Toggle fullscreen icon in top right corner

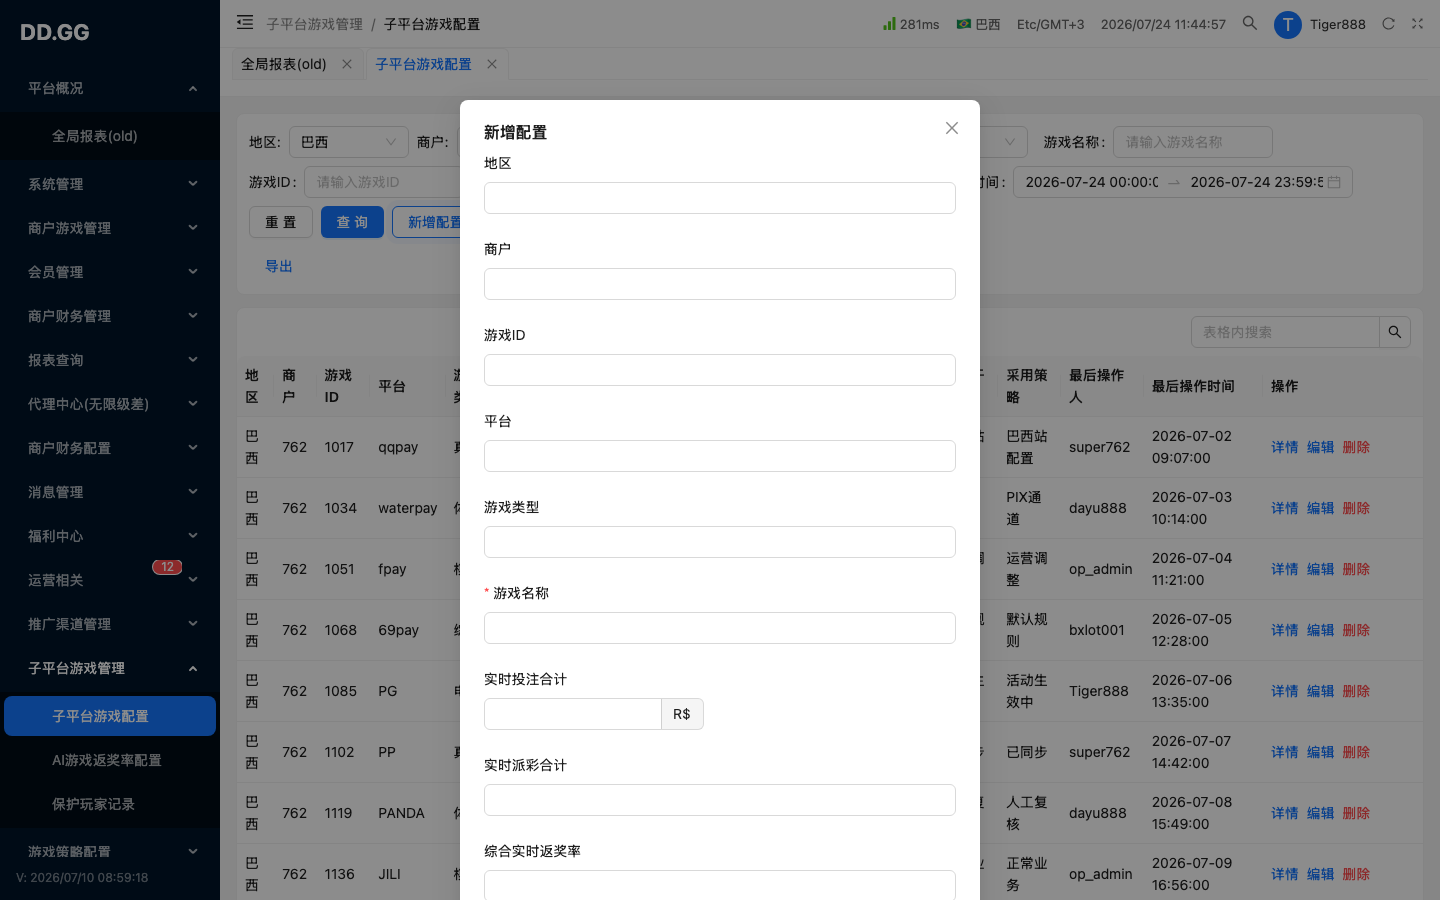coord(1417,24)
